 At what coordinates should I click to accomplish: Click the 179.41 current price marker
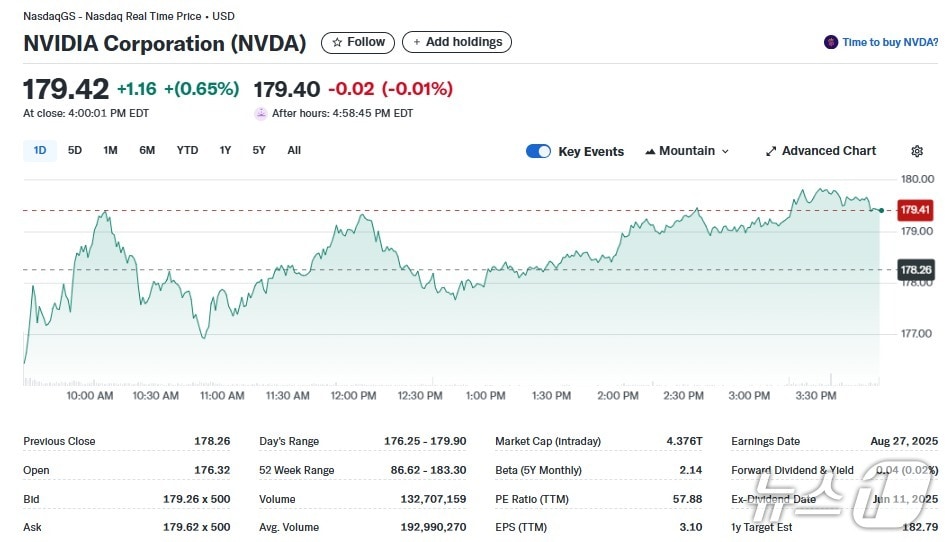[915, 210]
